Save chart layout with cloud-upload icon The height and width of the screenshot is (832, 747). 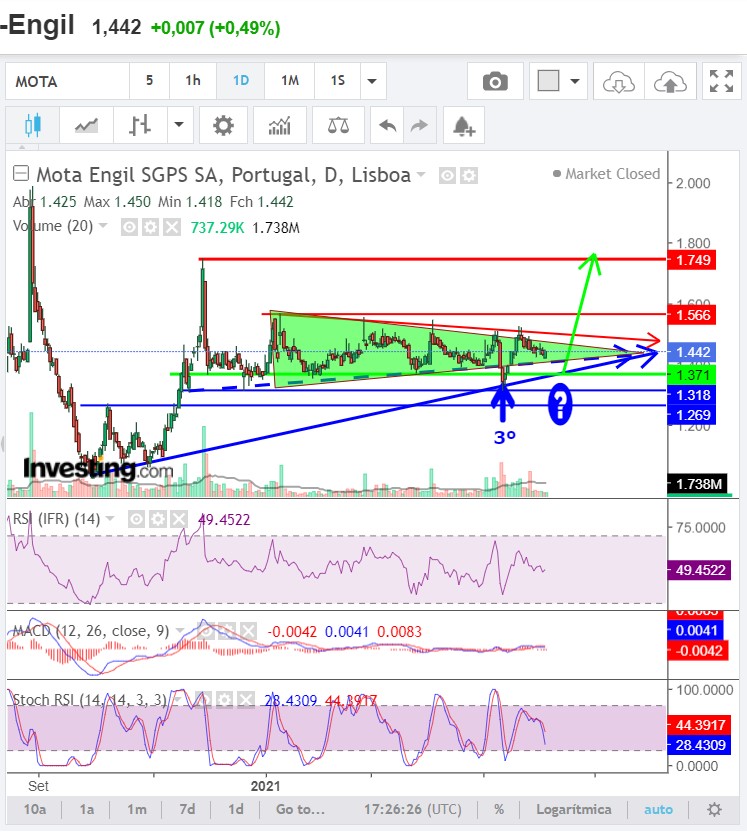click(670, 81)
